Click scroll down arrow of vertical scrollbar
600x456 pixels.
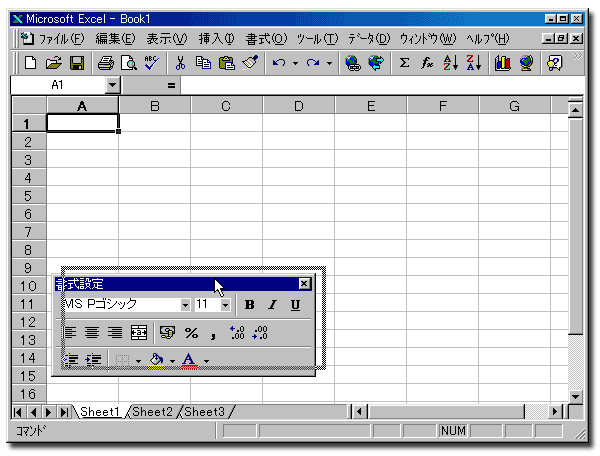click(575, 396)
